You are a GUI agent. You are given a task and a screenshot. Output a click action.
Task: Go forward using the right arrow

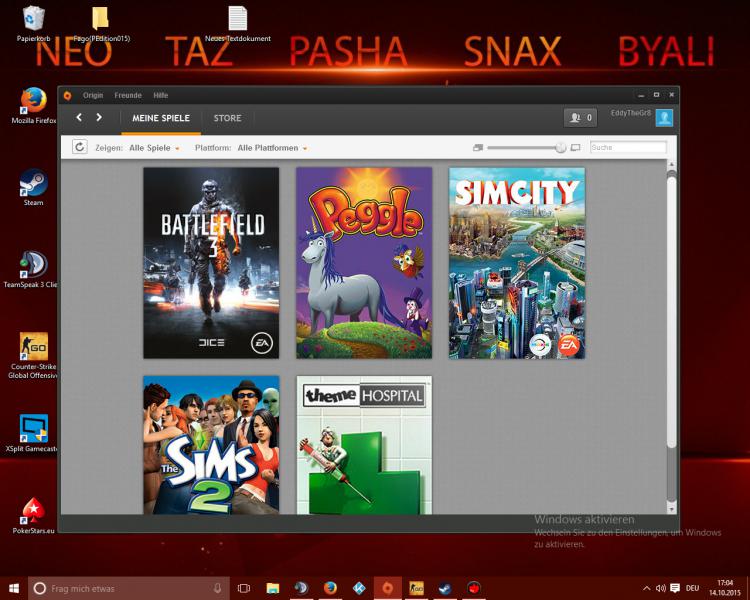click(99, 118)
